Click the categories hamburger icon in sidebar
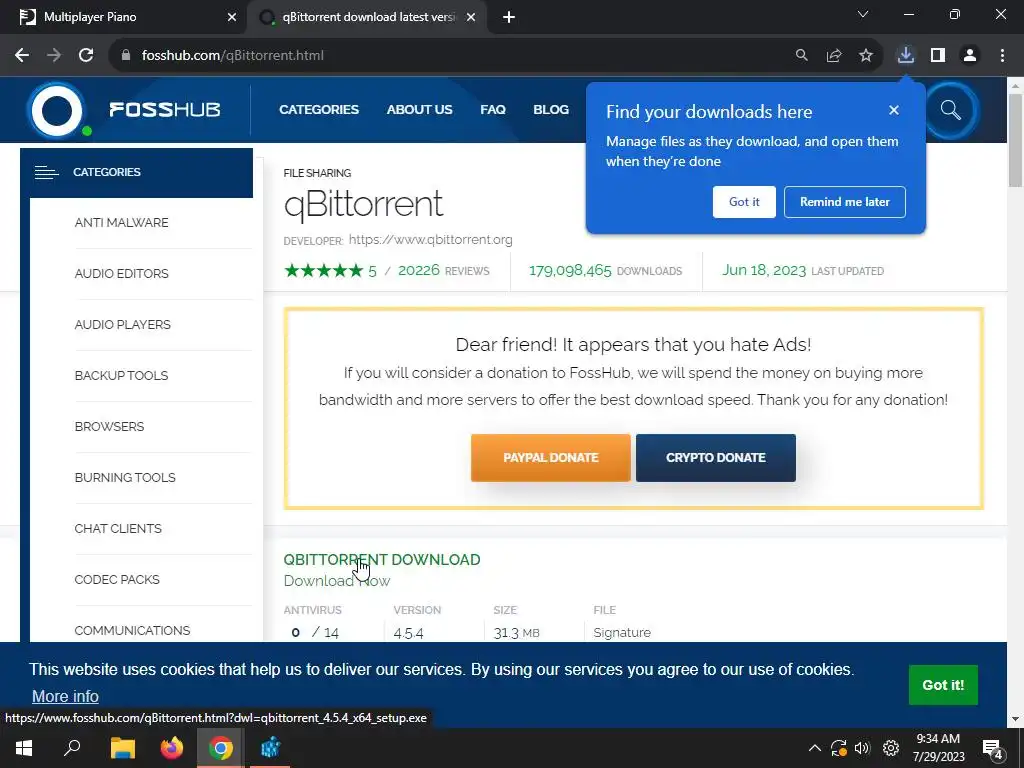Viewport: 1024px width, 768px height. (x=46, y=172)
